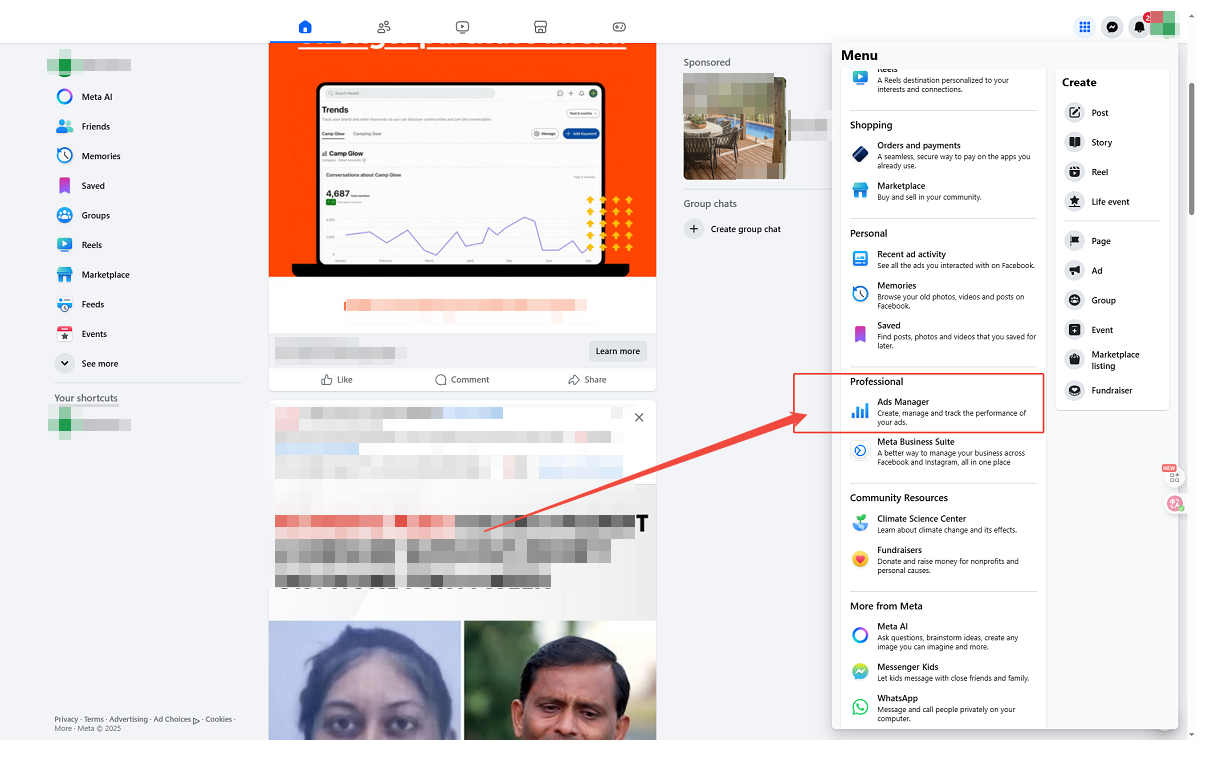Open the Video tab icon
Screen dimensions: 1213x762
(462, 27)
